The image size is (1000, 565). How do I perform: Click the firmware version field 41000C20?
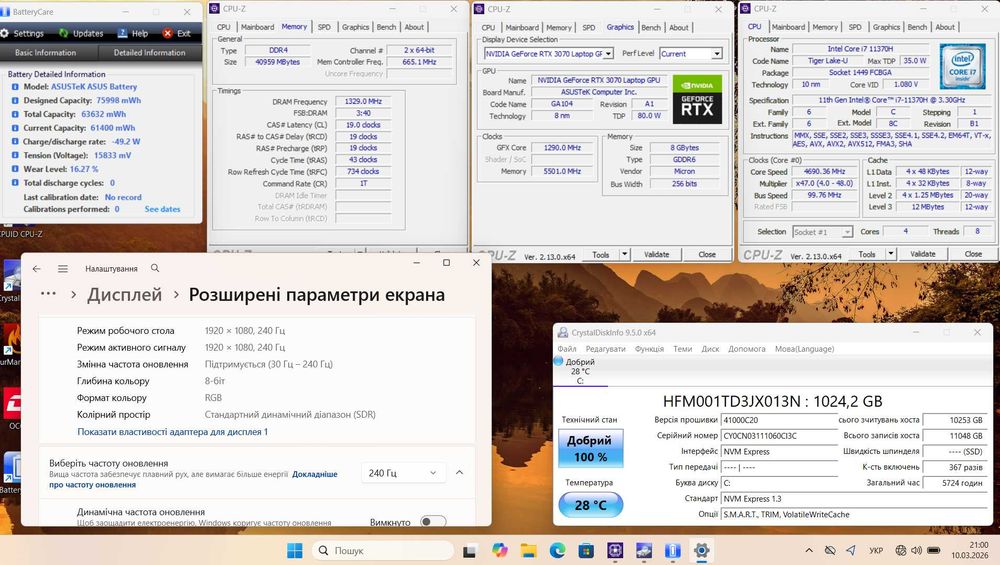(x=779, y=420)
